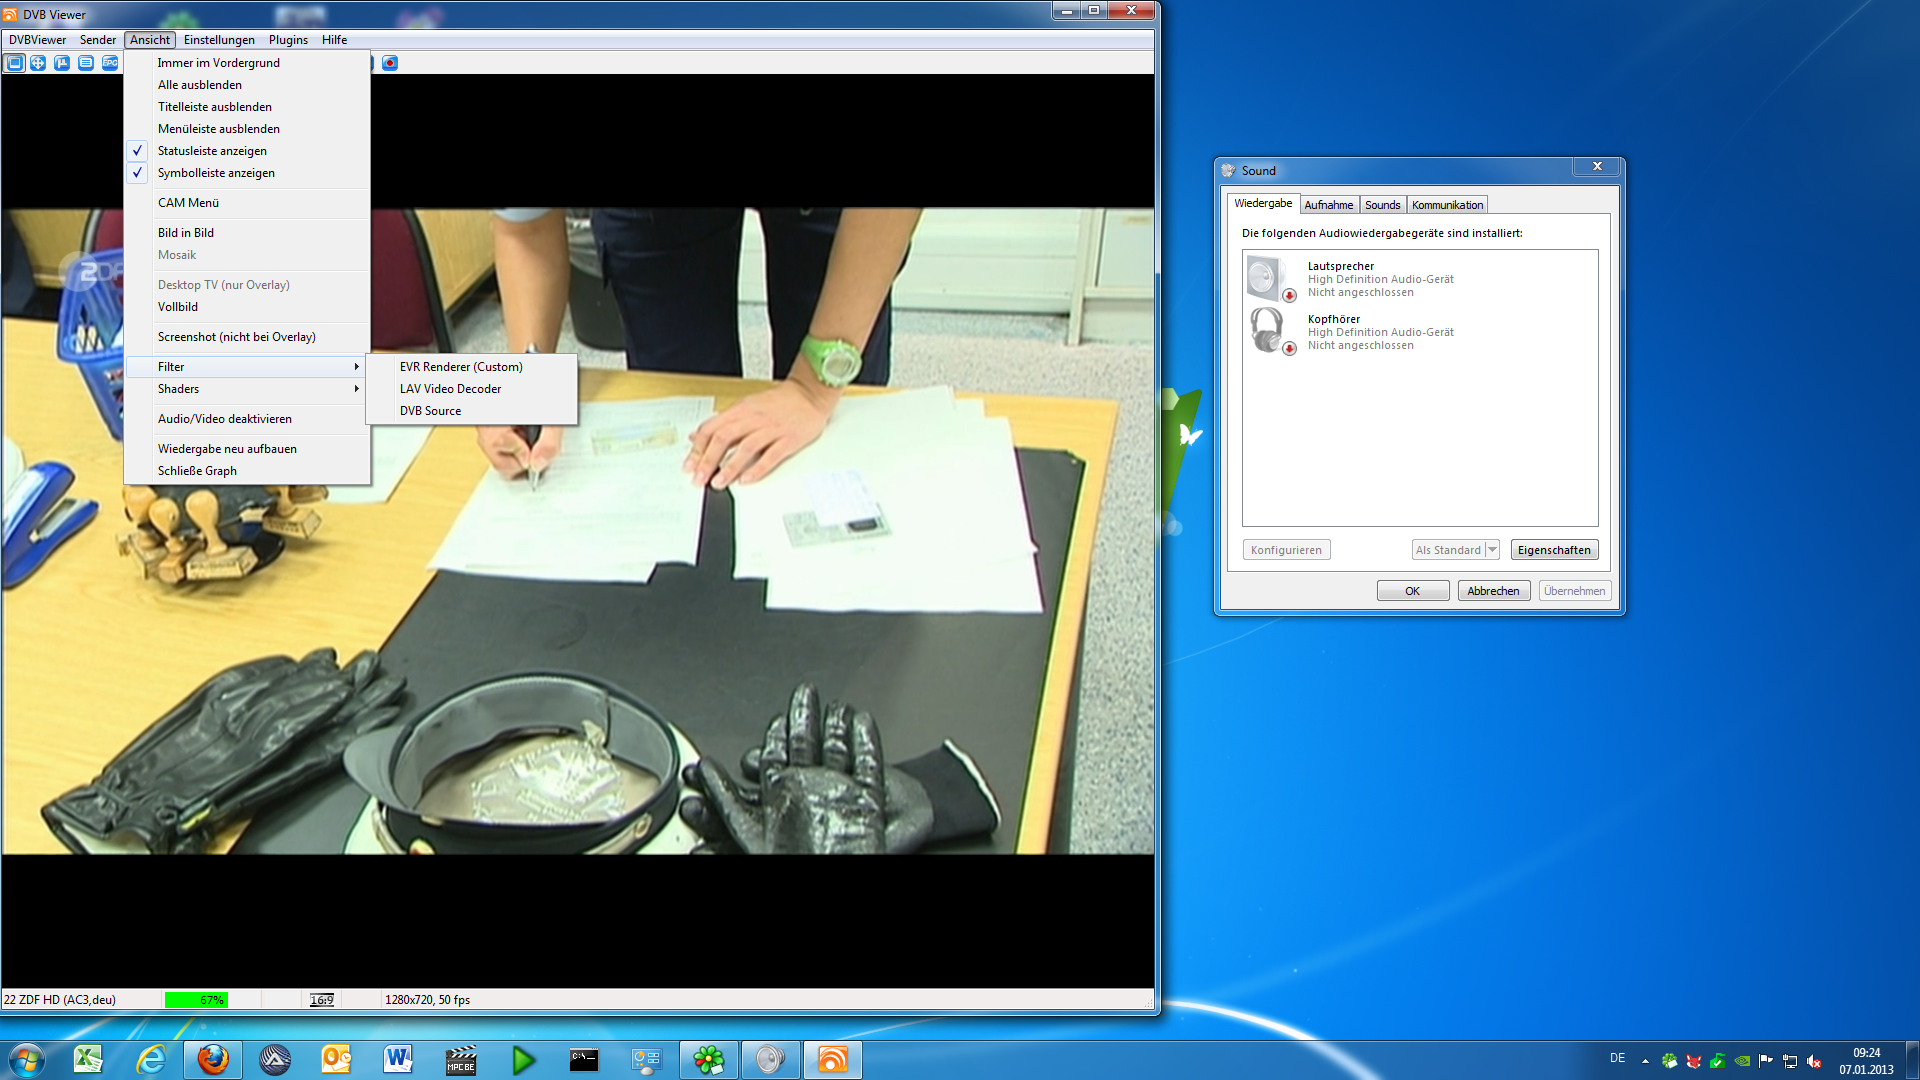Select EVR Renderer (Custom) filter
The image size is (1920, 1080).
[472, 367]
